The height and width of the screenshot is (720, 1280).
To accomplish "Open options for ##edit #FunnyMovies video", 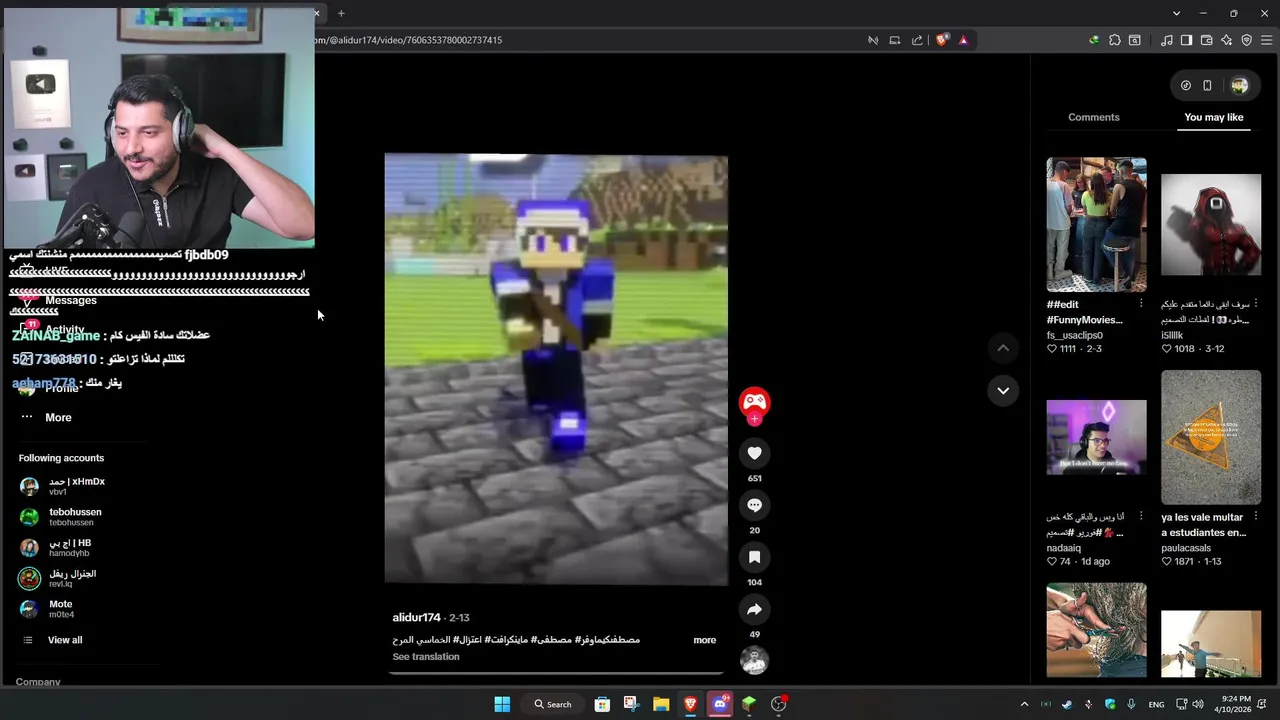I will 1141,304.
